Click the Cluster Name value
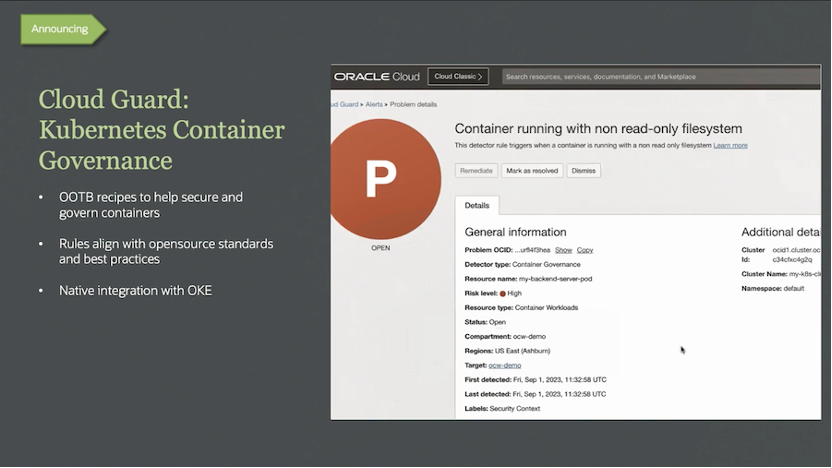Viewport: 832px width, 468px height. point(804,274)
